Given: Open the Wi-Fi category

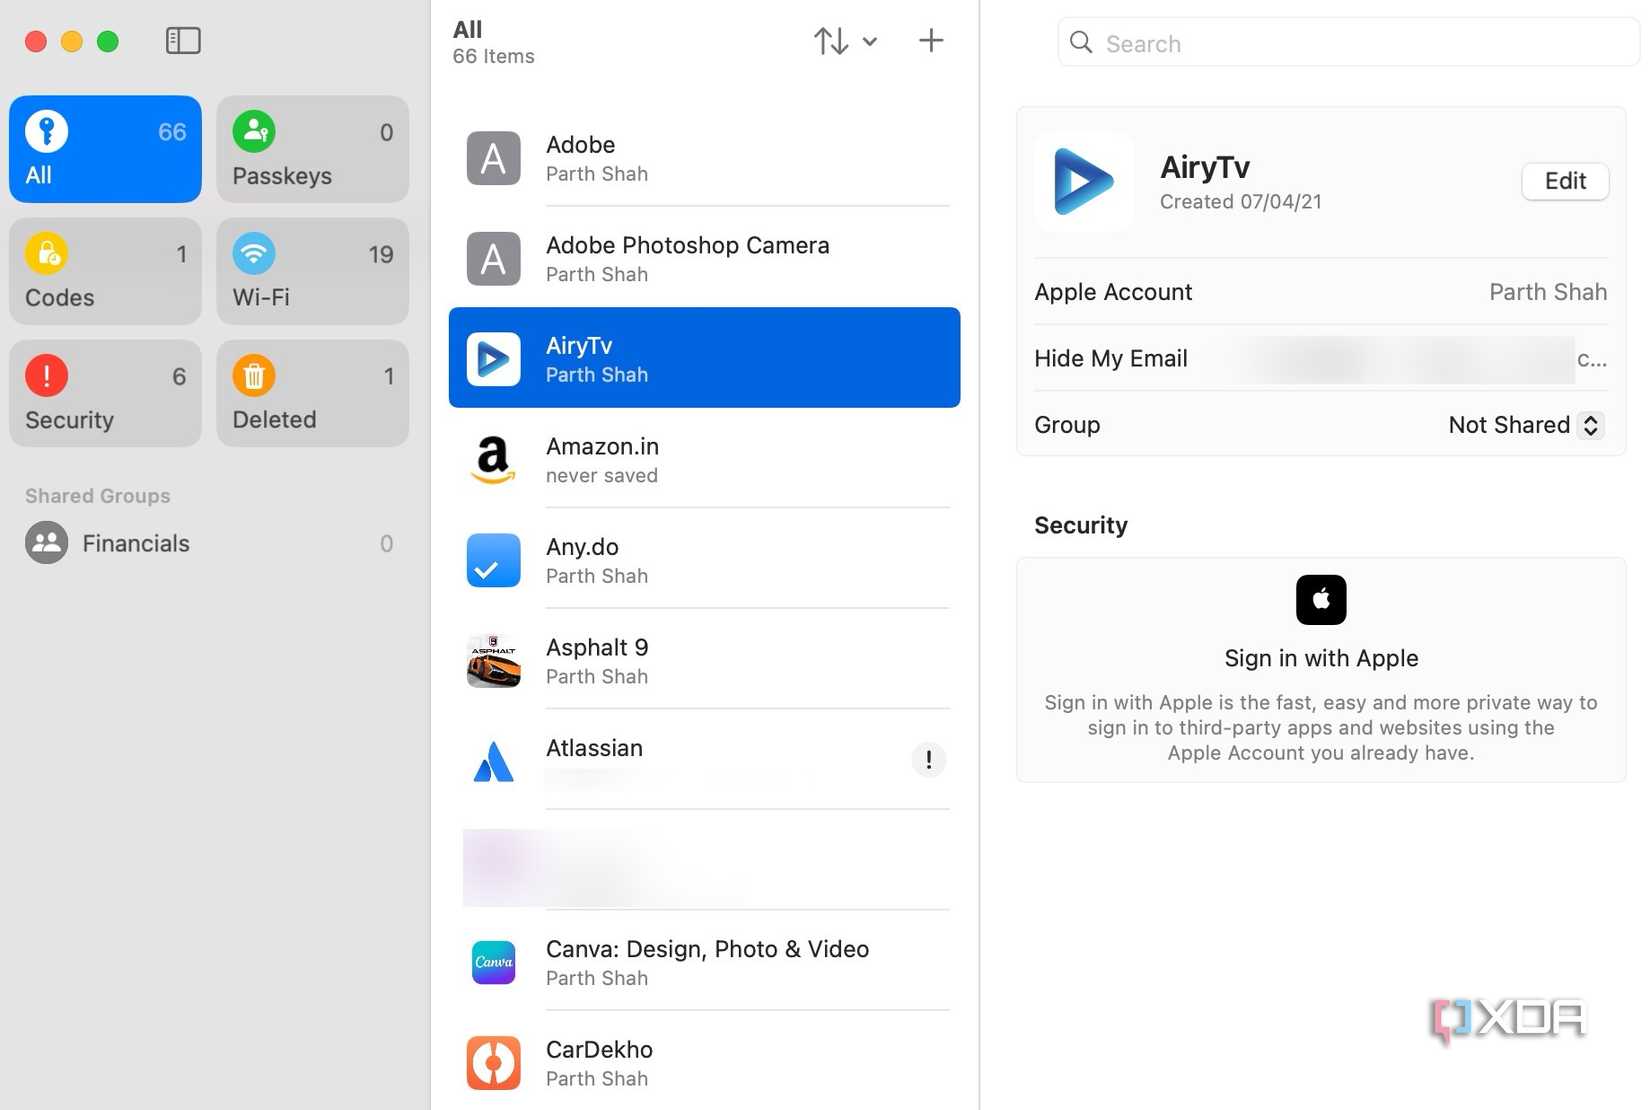Looking at the screenshot, I should point(313,271).
